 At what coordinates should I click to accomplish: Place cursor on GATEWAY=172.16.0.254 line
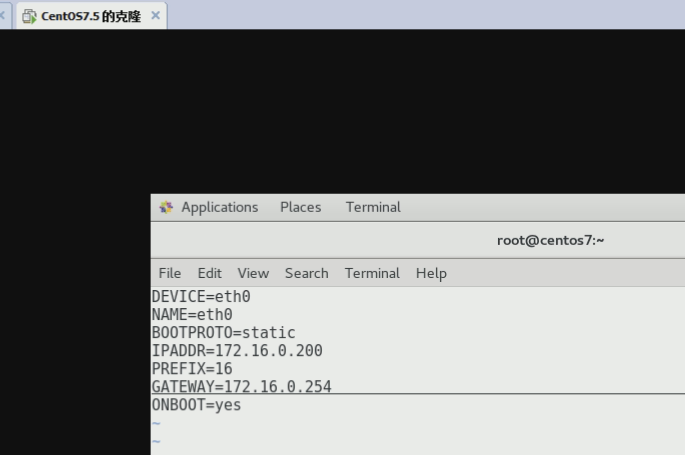click(242, 386)
